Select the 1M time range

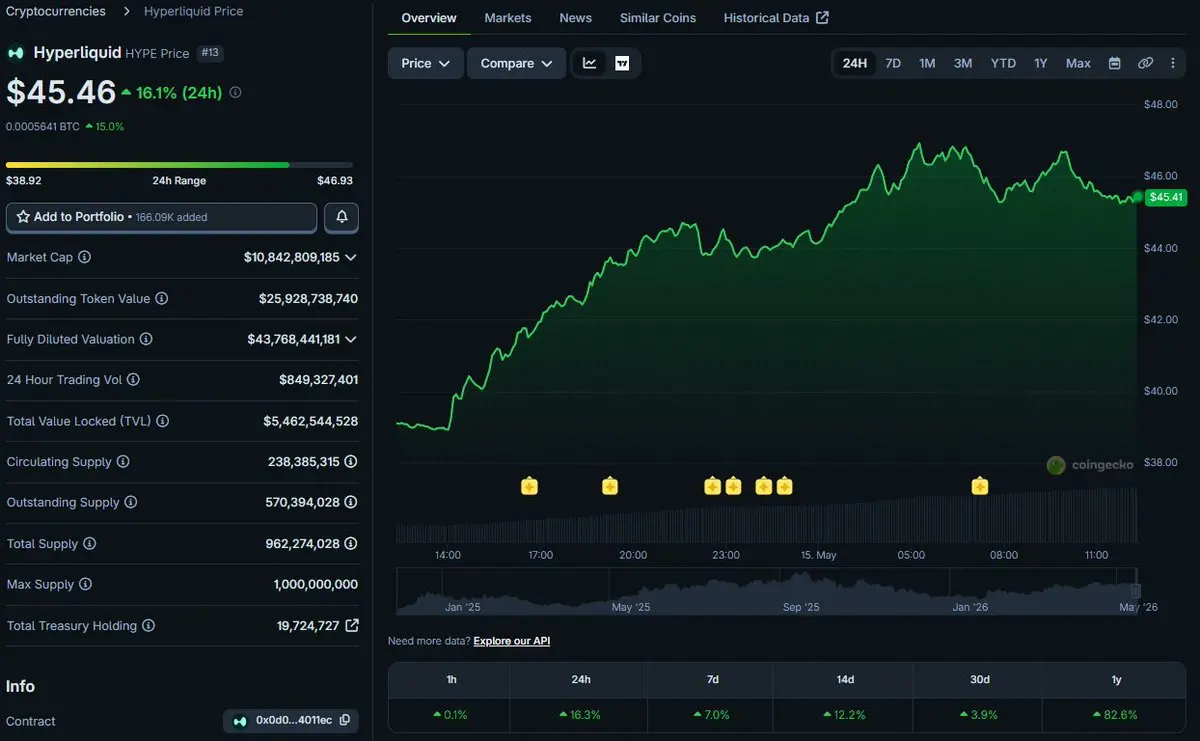tap(927, 63)
